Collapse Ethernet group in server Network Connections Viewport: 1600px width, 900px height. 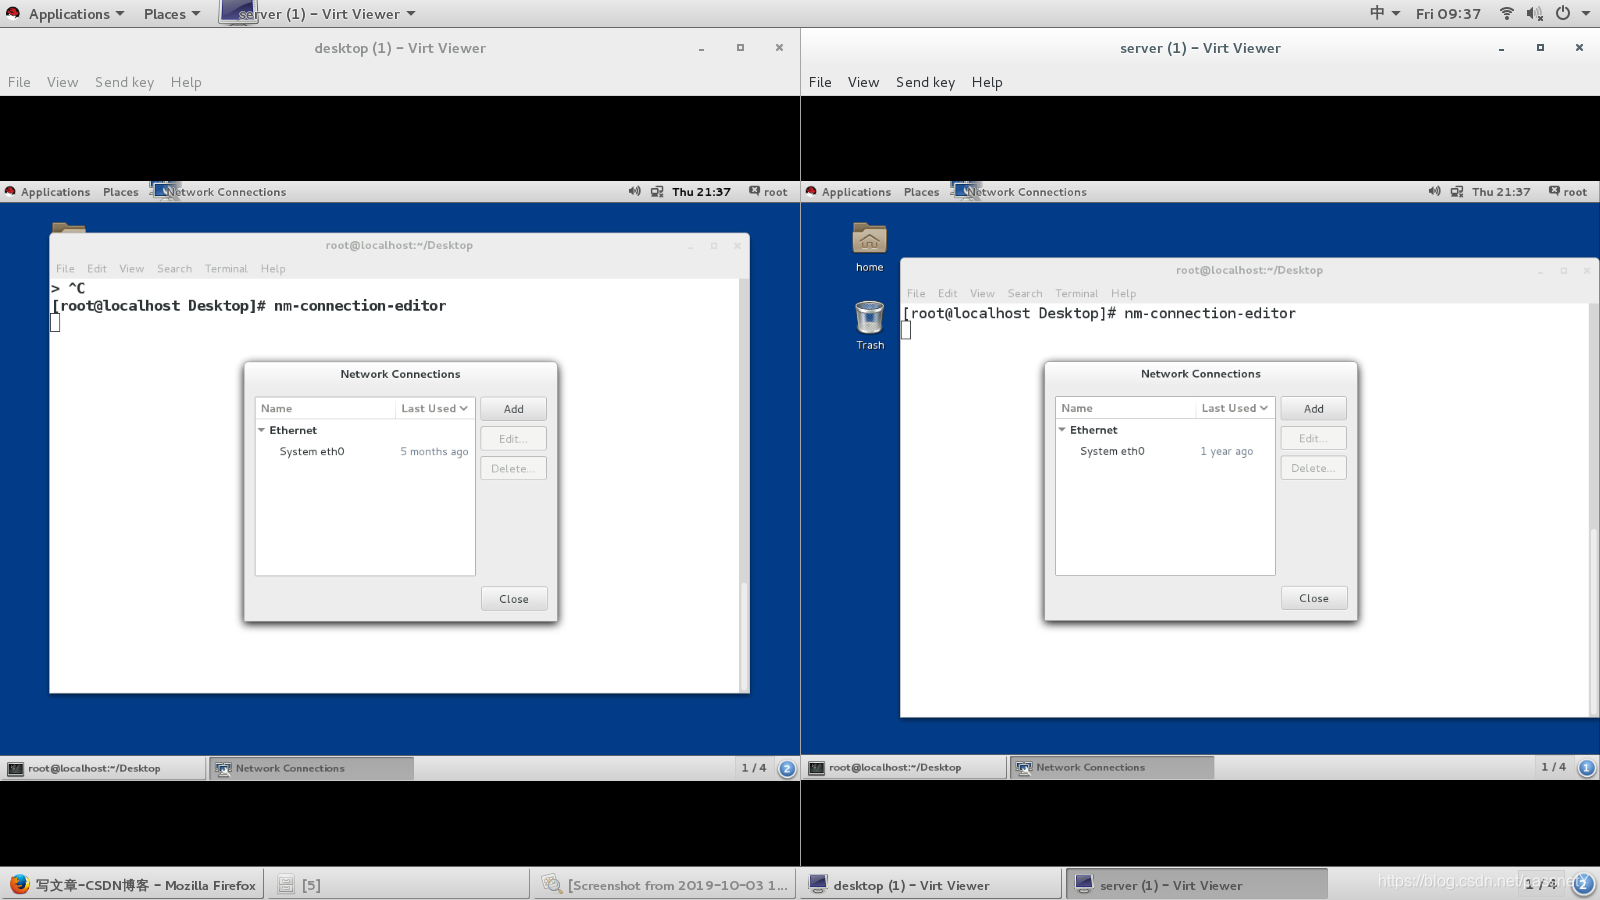1062,430
